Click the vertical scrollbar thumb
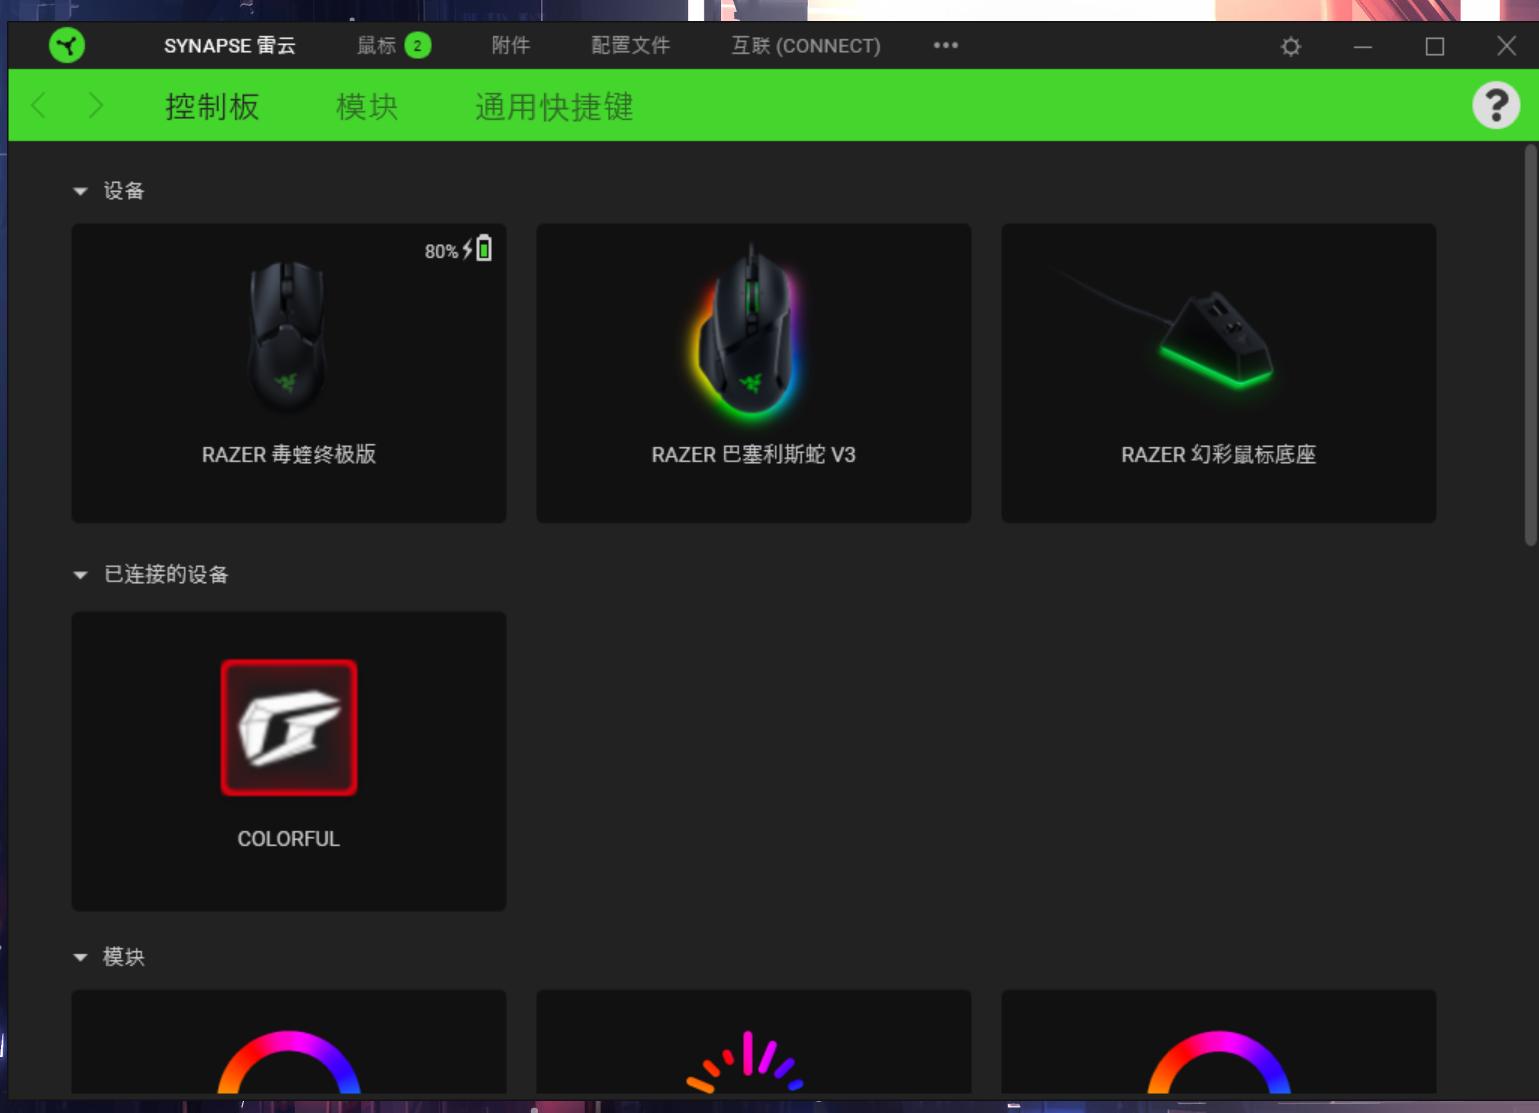 [x=1530, y=345]
